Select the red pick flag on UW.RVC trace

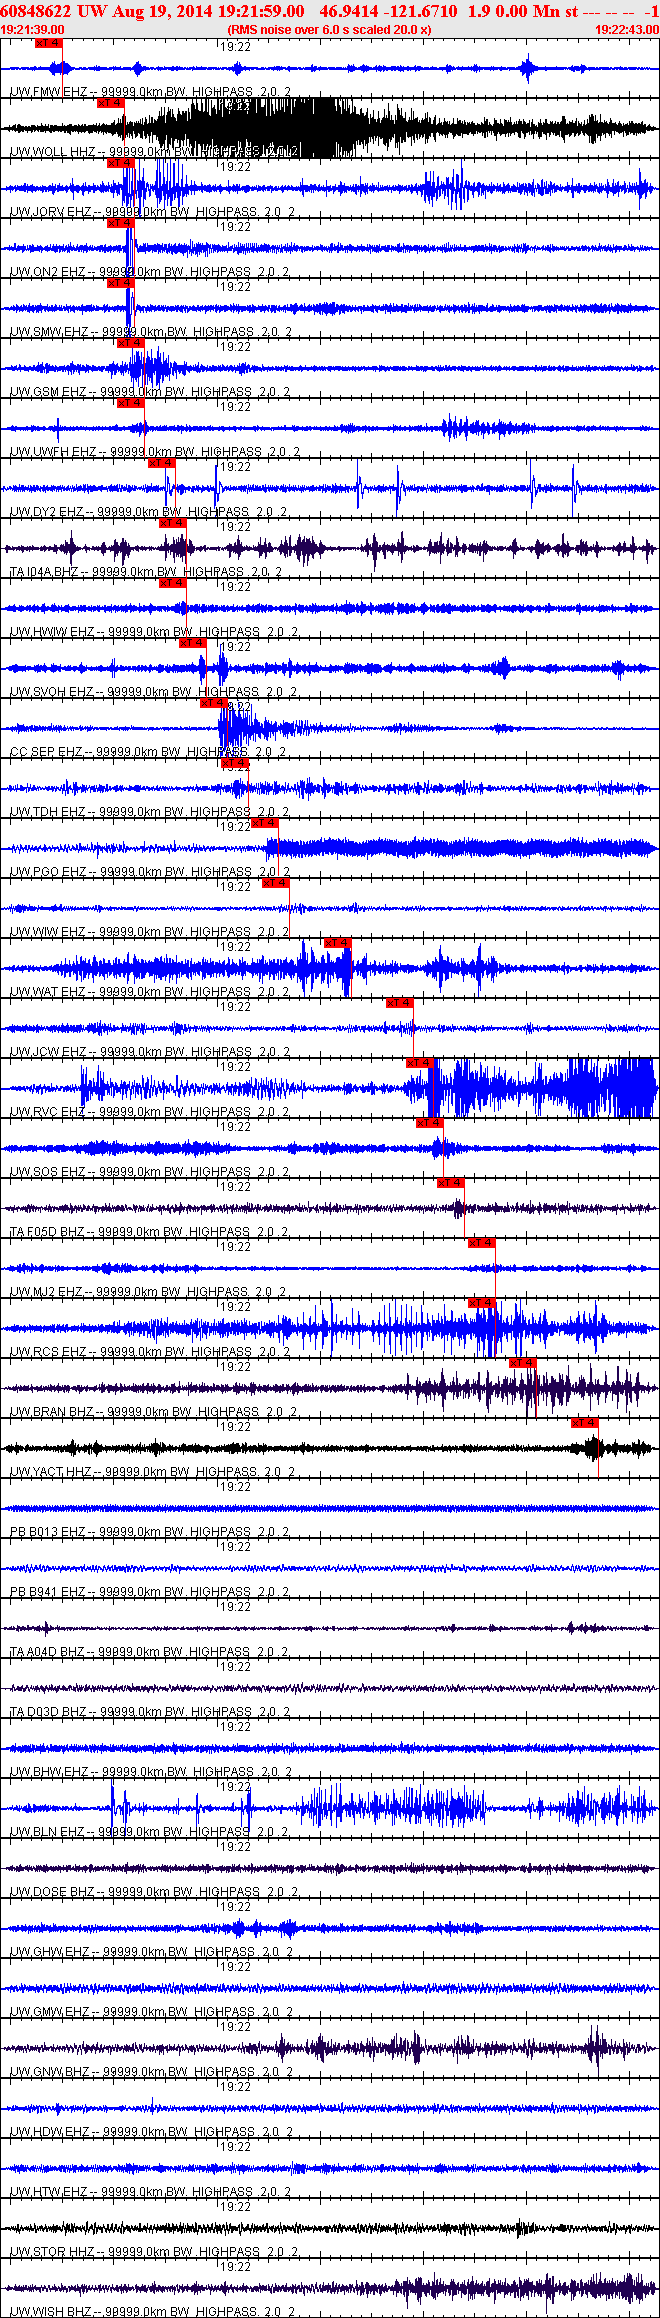(x=420, y=1063)
